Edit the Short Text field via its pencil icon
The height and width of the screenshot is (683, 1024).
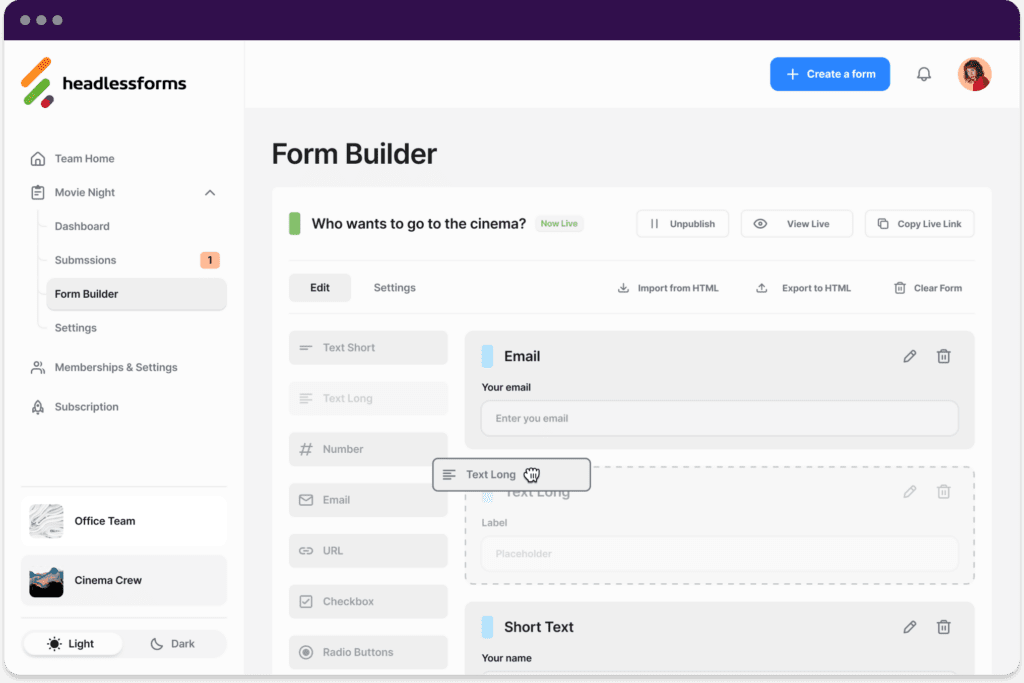909,627
